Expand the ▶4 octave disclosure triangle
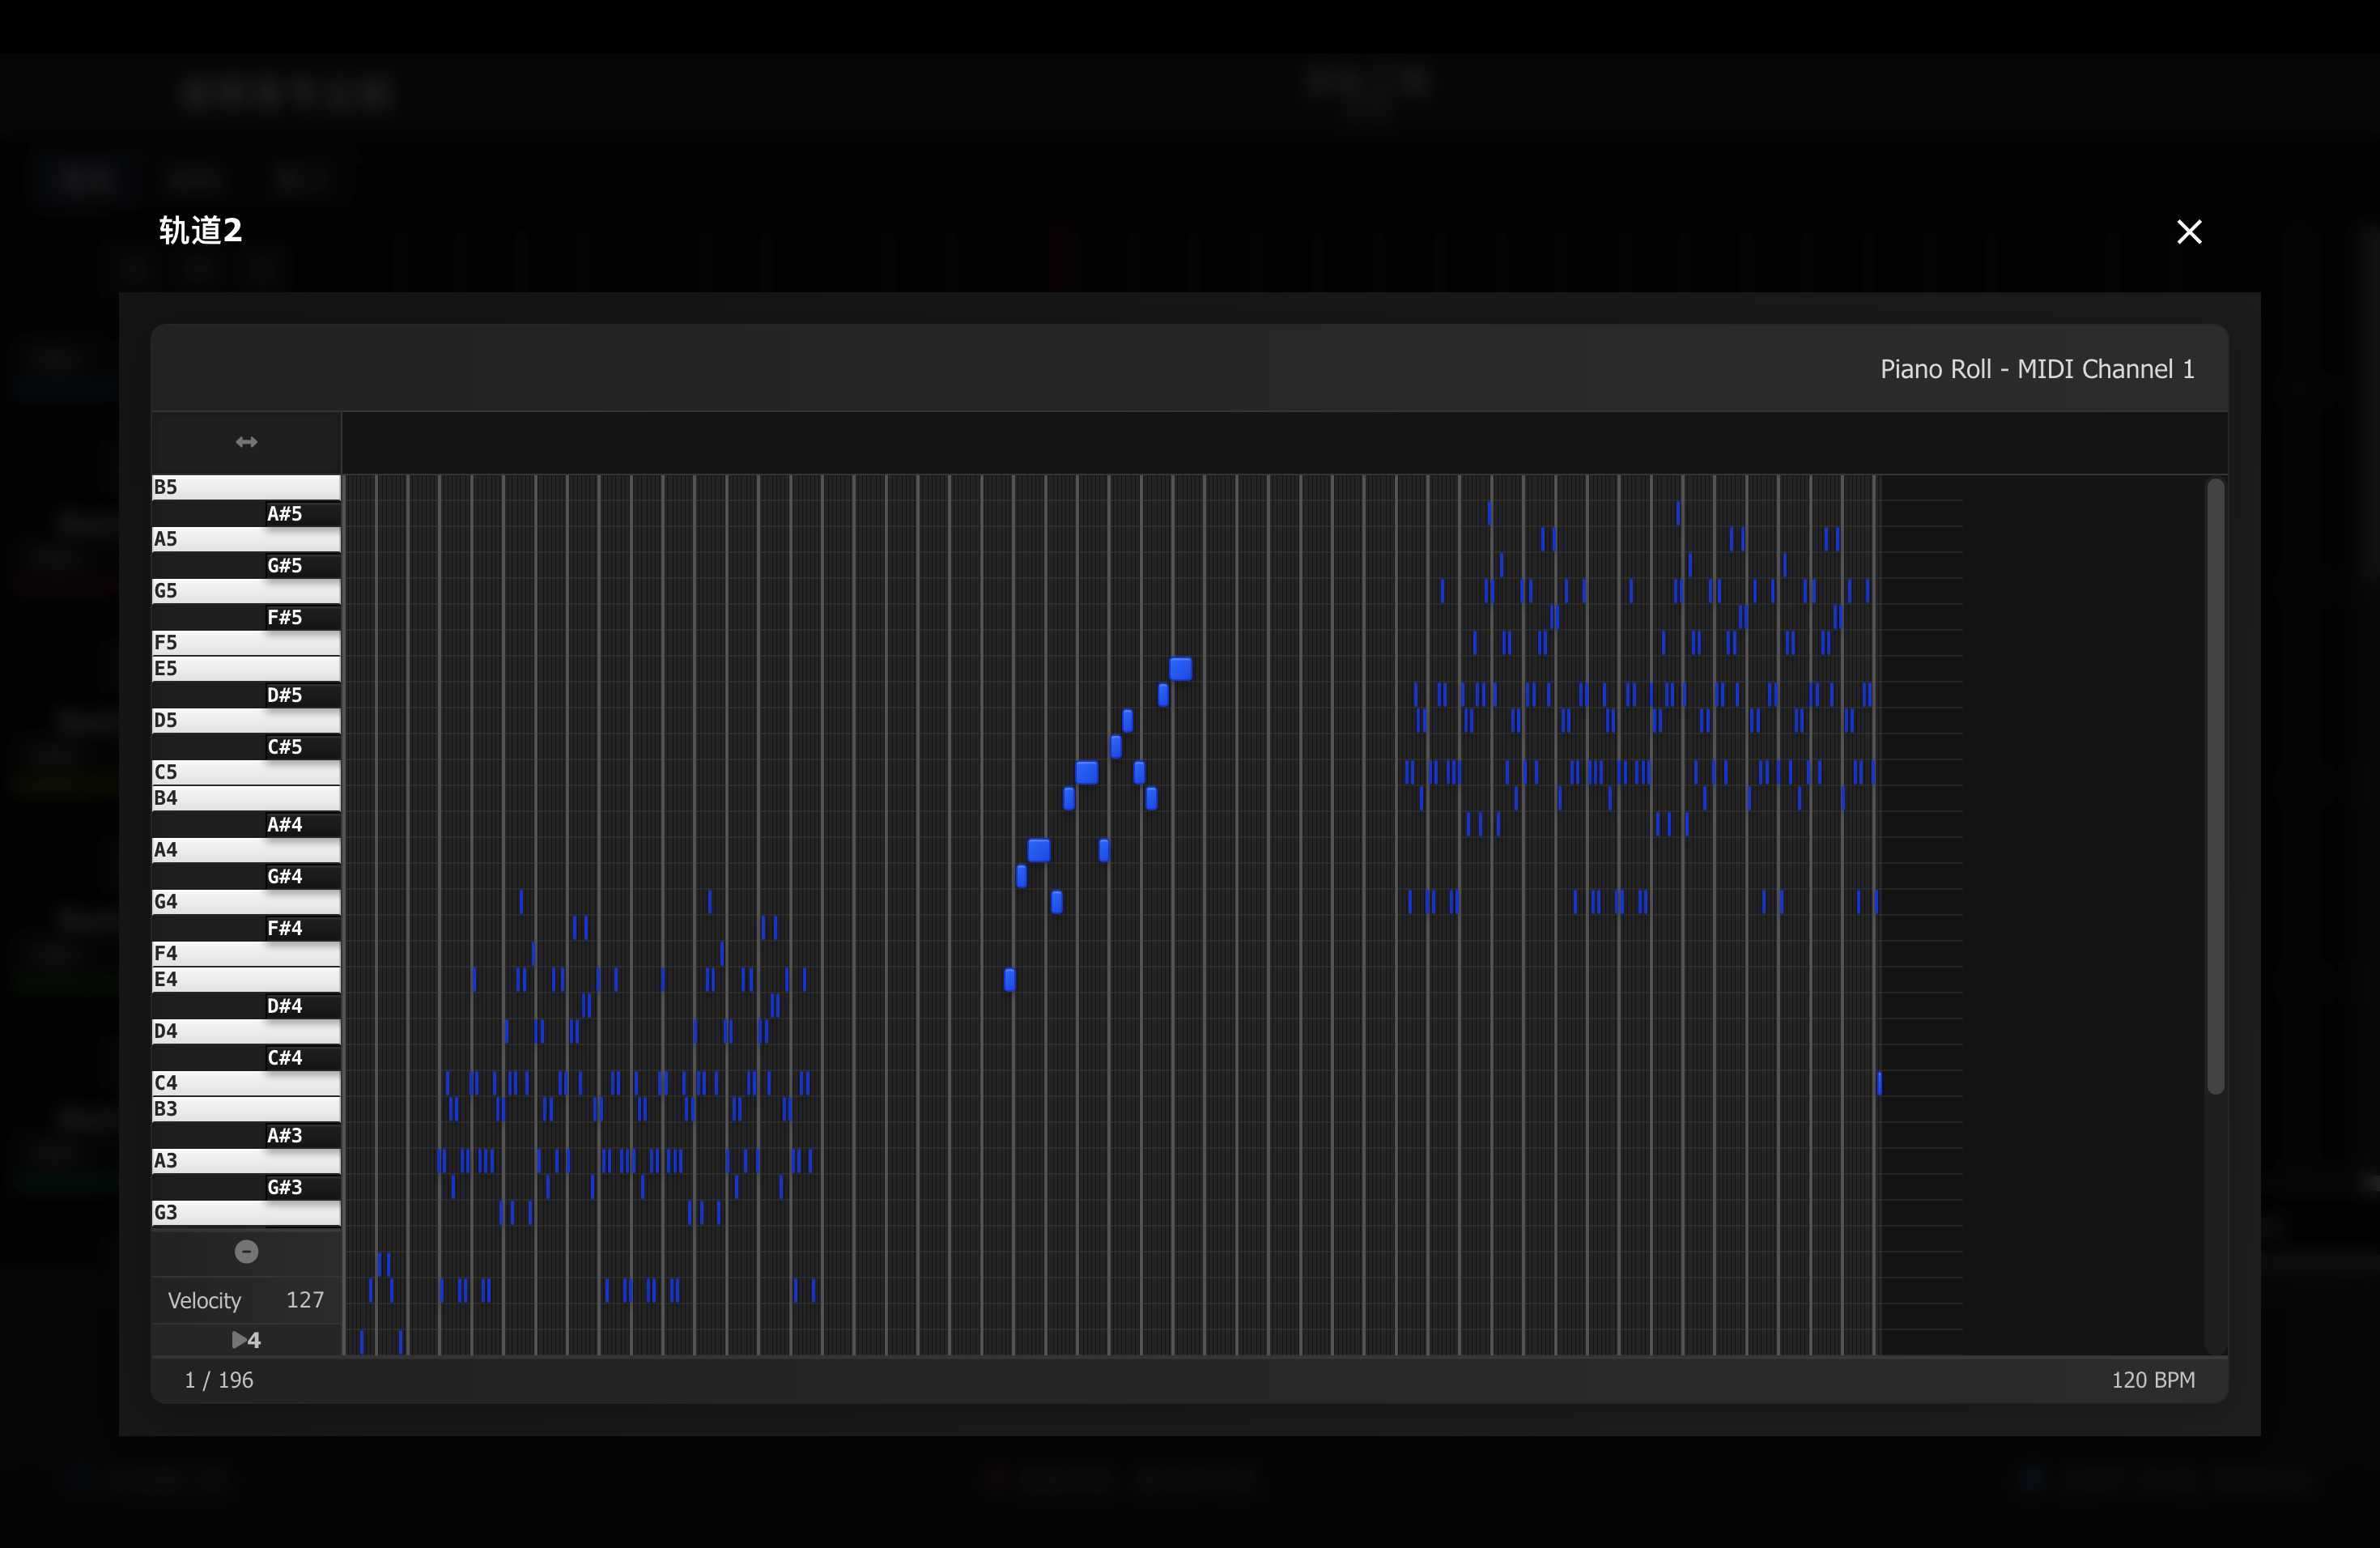The height and width of the screenshot is (1548, 2380). point(240,1339)
